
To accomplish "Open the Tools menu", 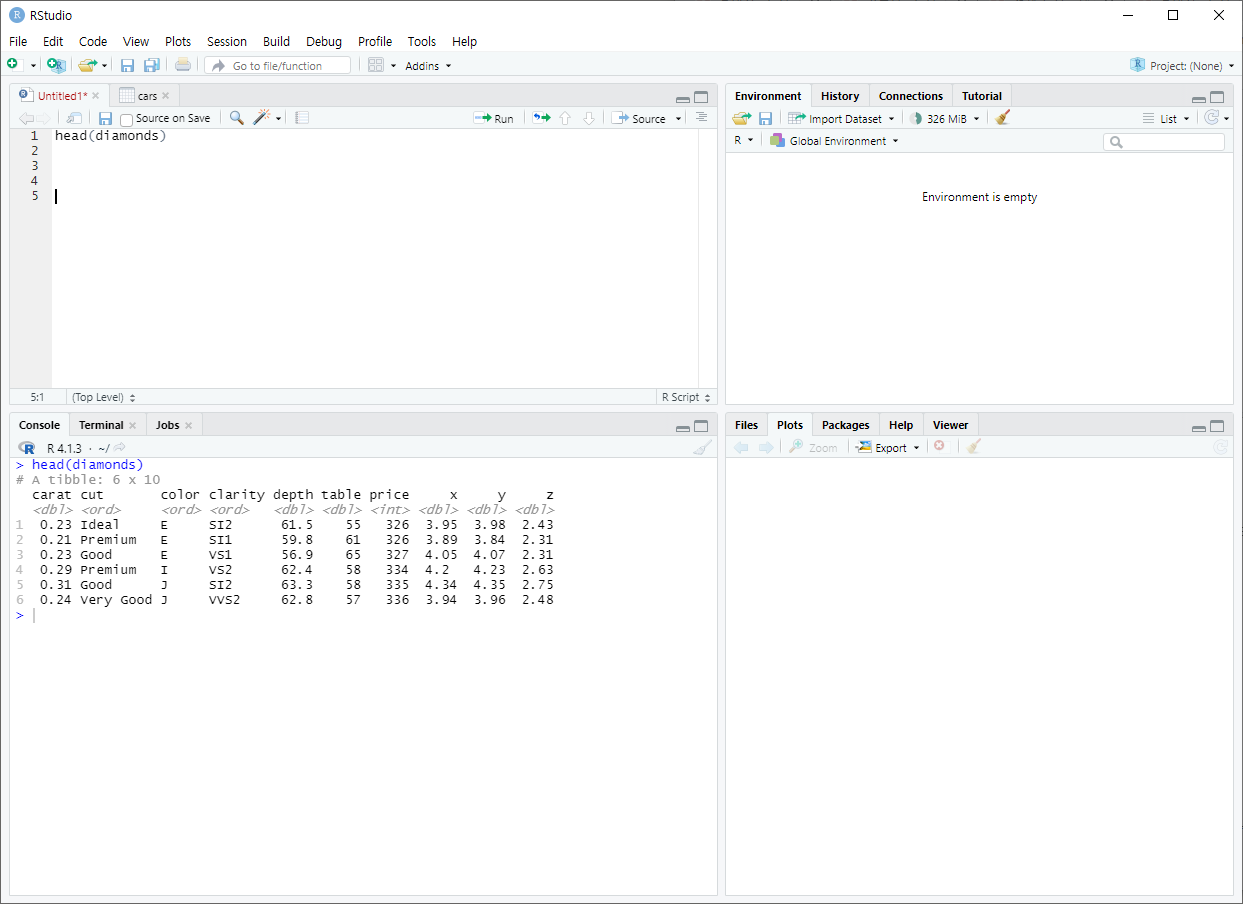I will (422, 41).
